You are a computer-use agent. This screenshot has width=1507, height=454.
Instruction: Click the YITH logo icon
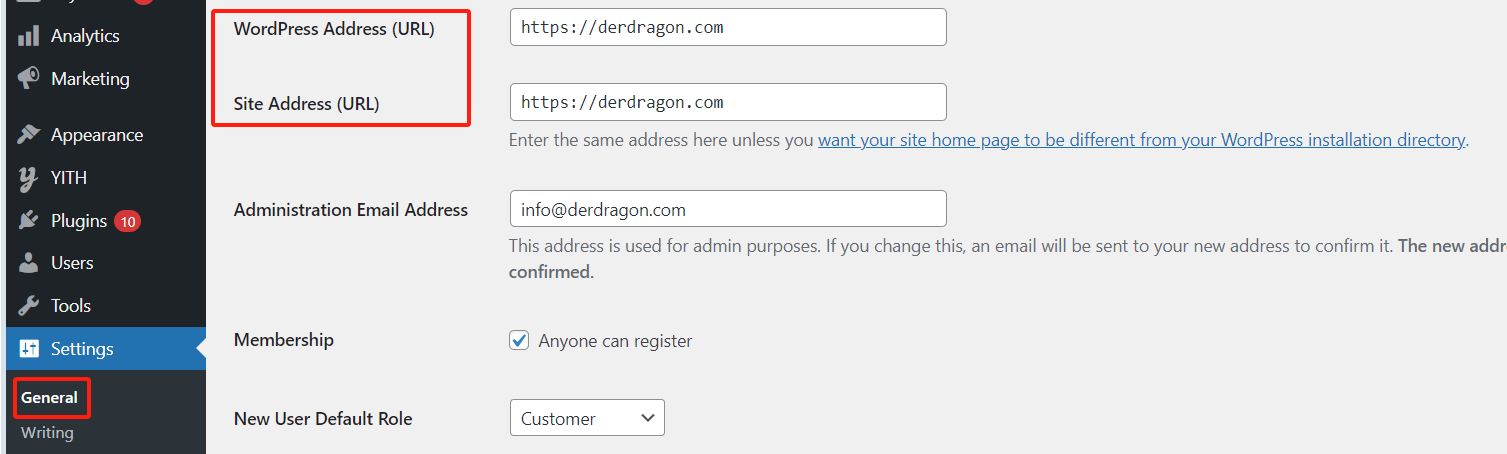click(28, 178)
